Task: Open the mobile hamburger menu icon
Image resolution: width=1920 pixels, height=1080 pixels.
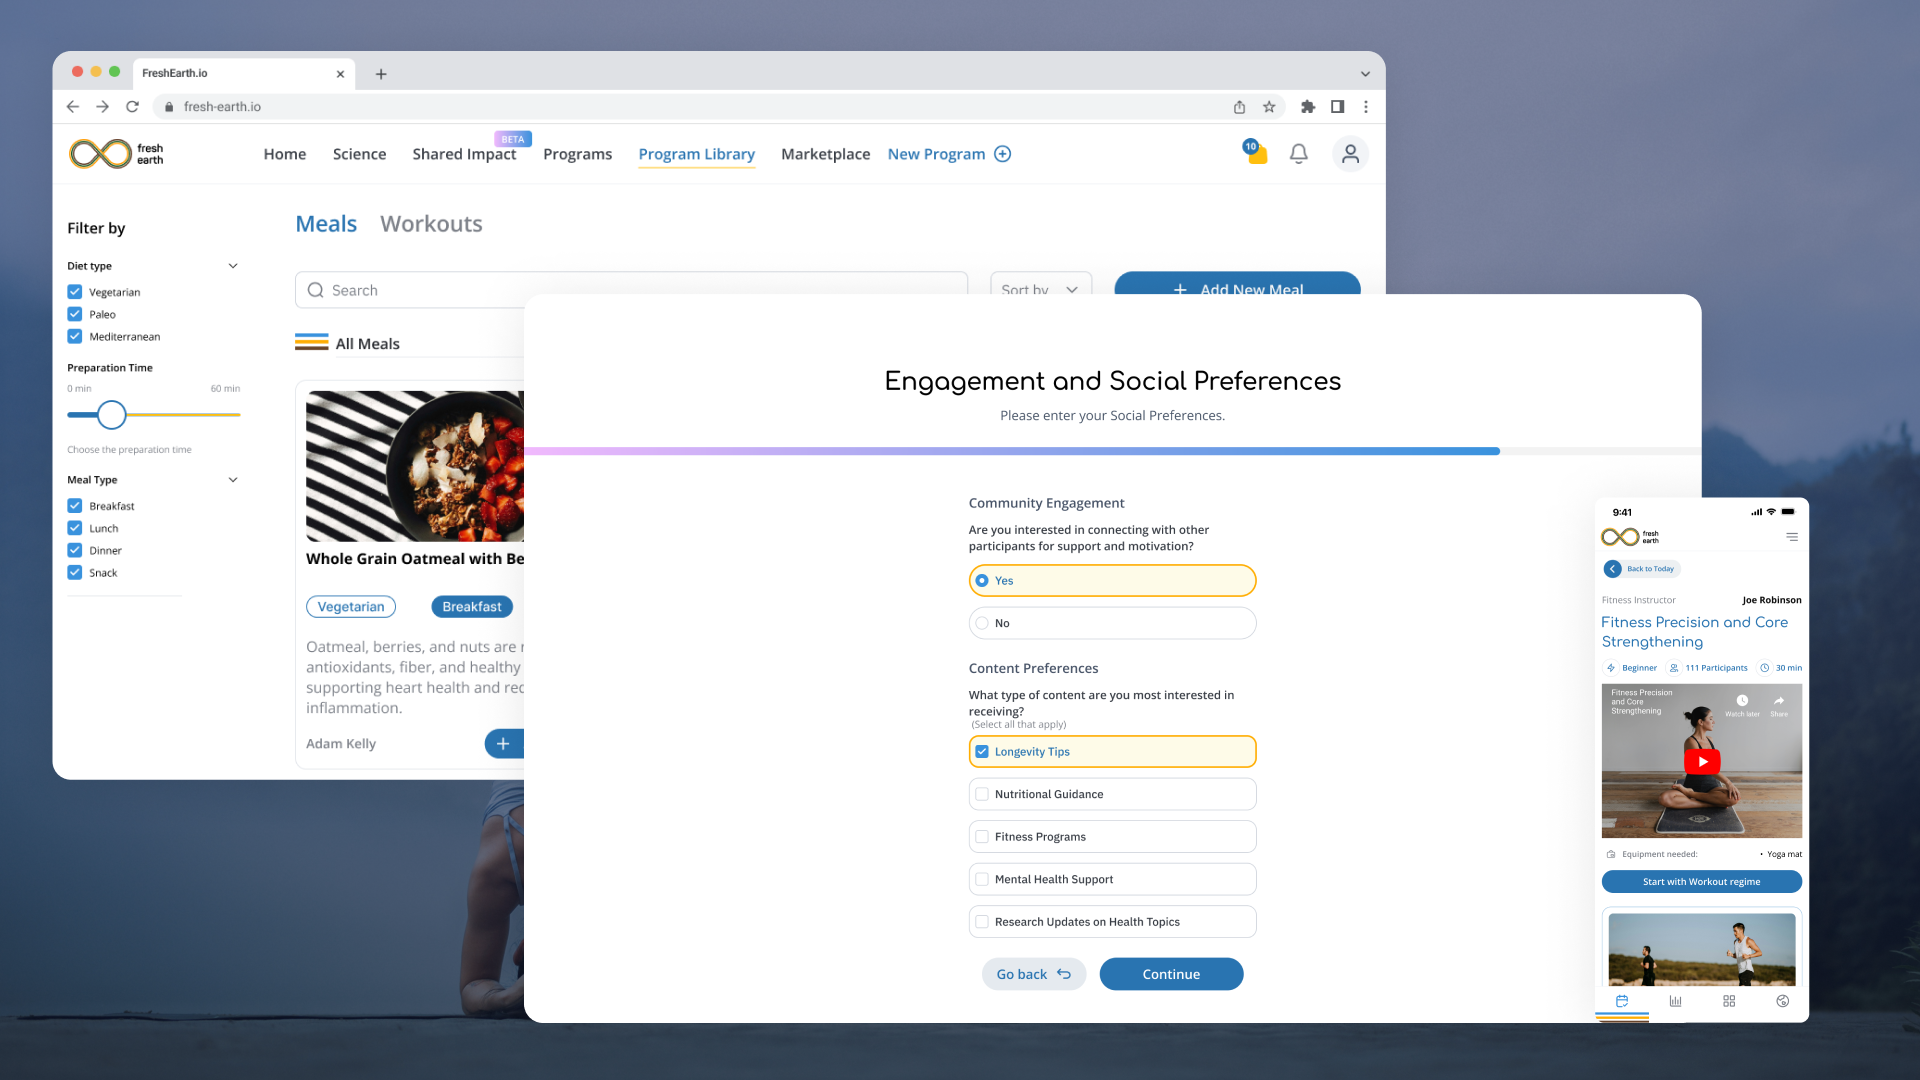Action: 1792,537
